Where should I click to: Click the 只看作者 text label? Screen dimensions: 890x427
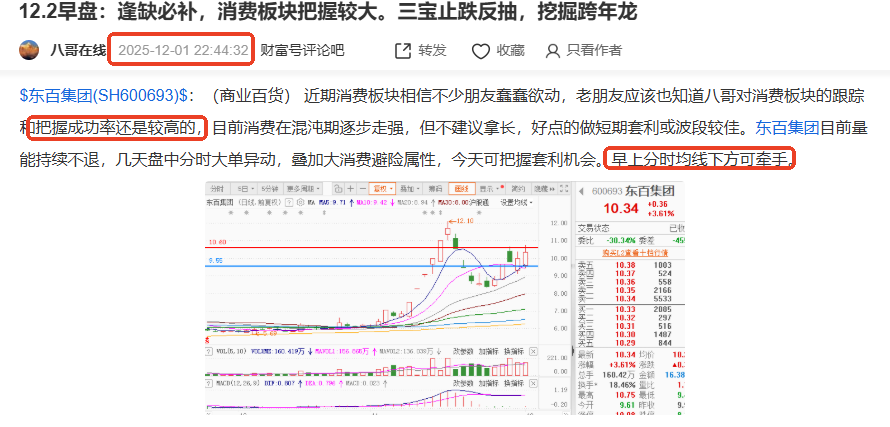pos(594,51)
